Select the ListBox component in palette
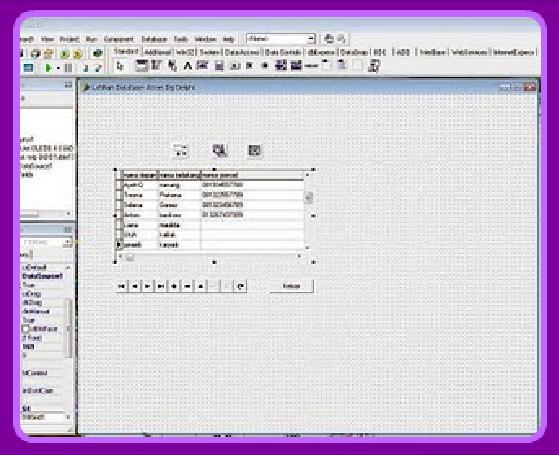Screen dimensions: 559x455 pyautogui.click(x=281, y=66)
